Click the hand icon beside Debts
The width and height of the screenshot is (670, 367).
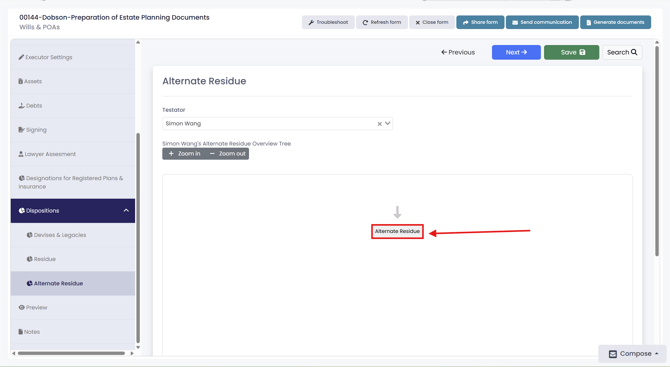[x=21, y=106]
